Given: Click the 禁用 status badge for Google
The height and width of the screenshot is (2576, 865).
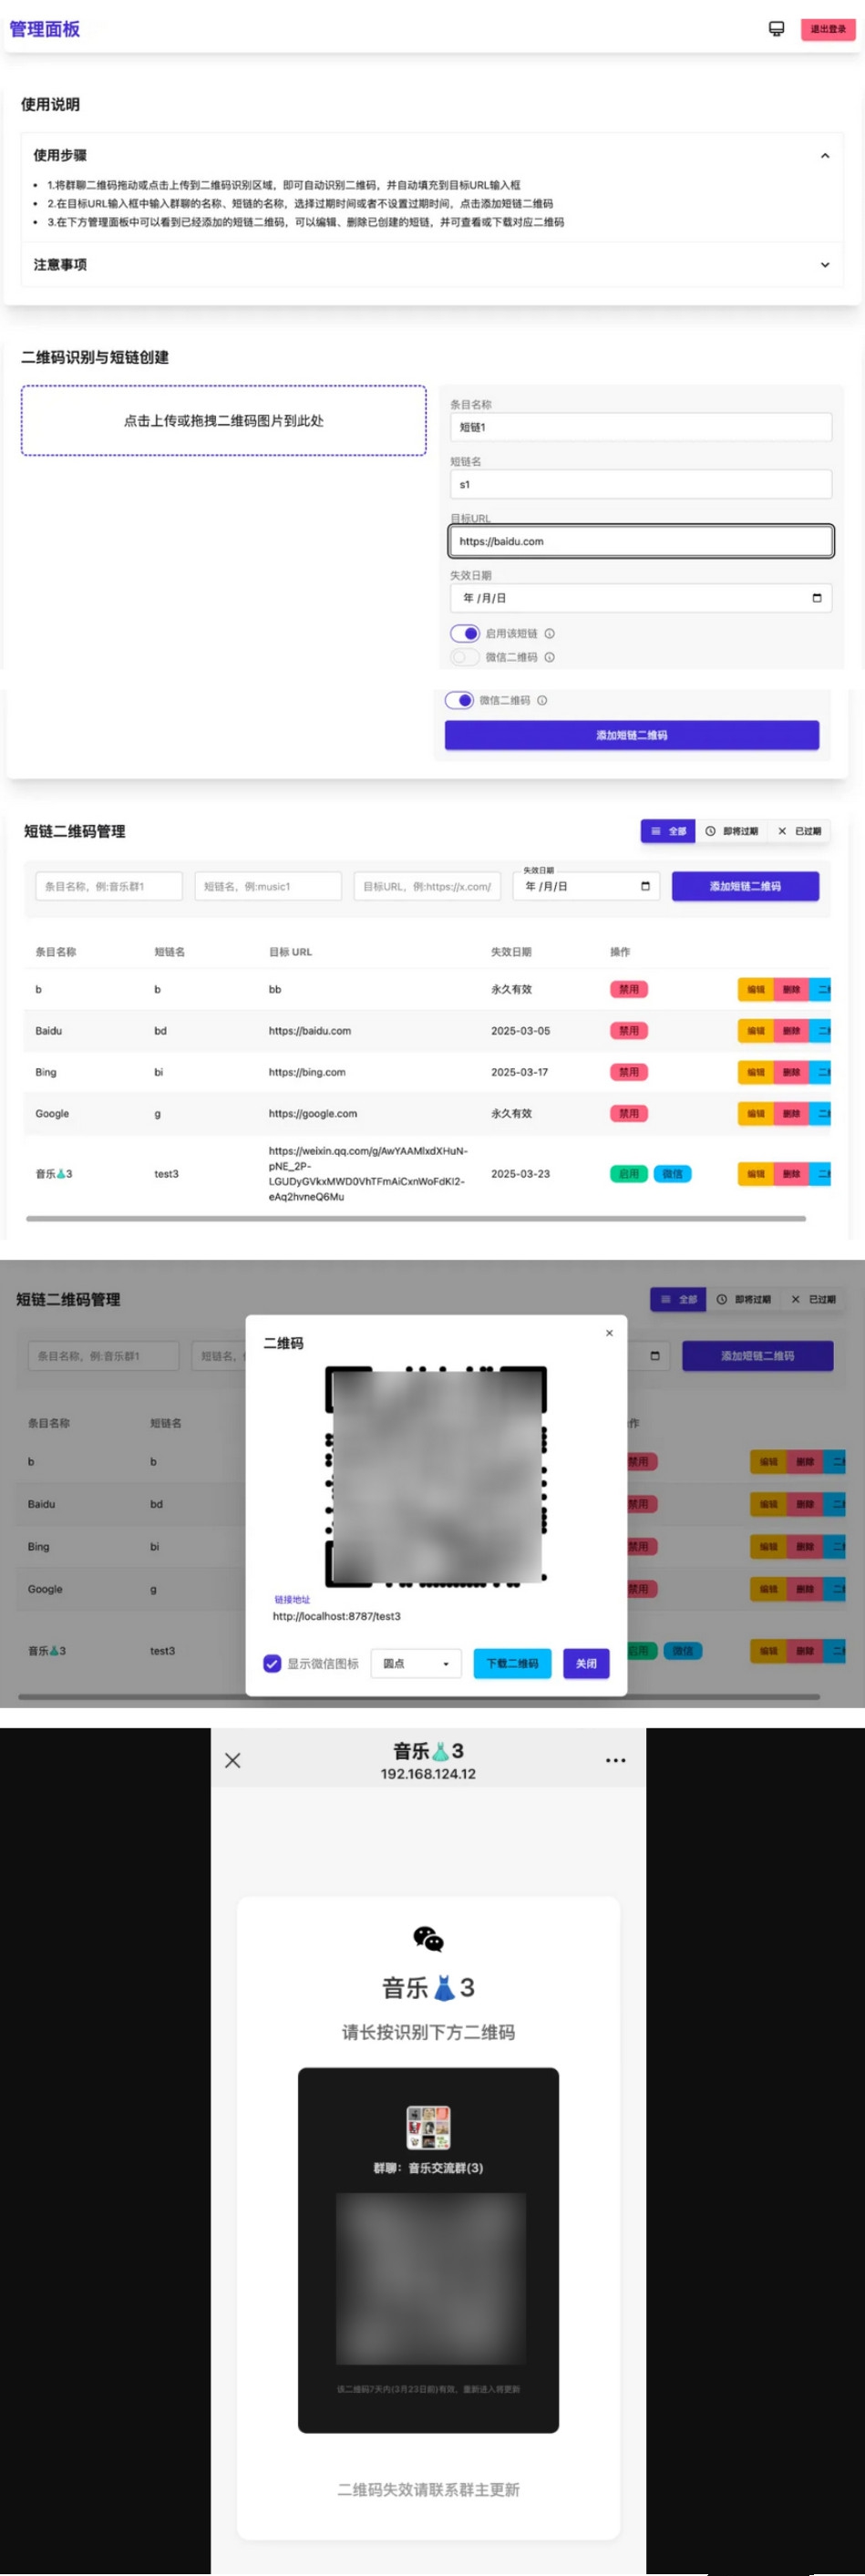Looking at the screenshot, I should [629, 1113].
